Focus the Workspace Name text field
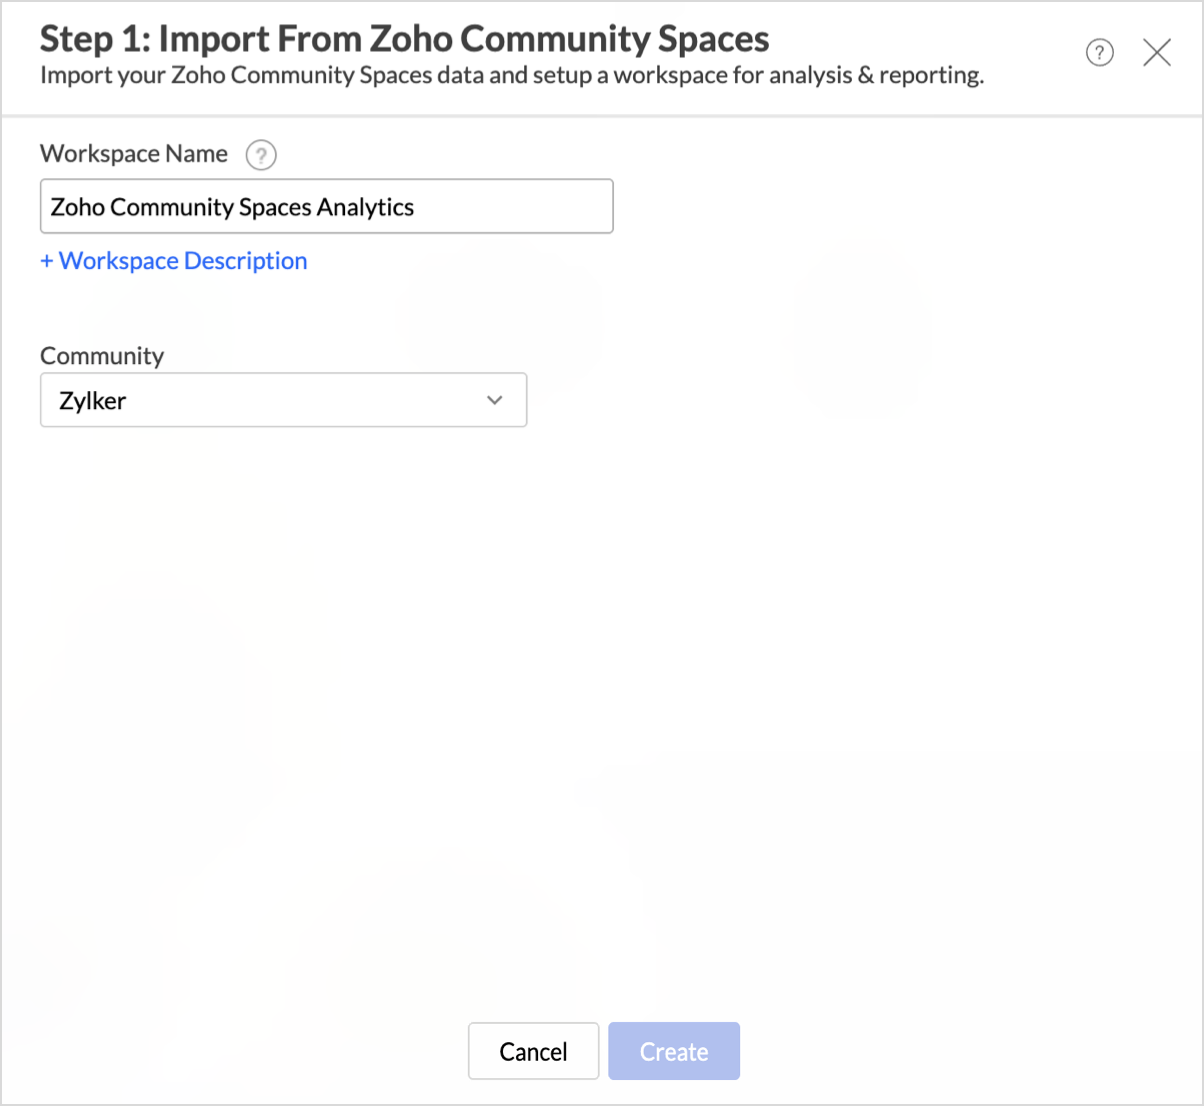The image size is (1204, 1106). point(326,207)
